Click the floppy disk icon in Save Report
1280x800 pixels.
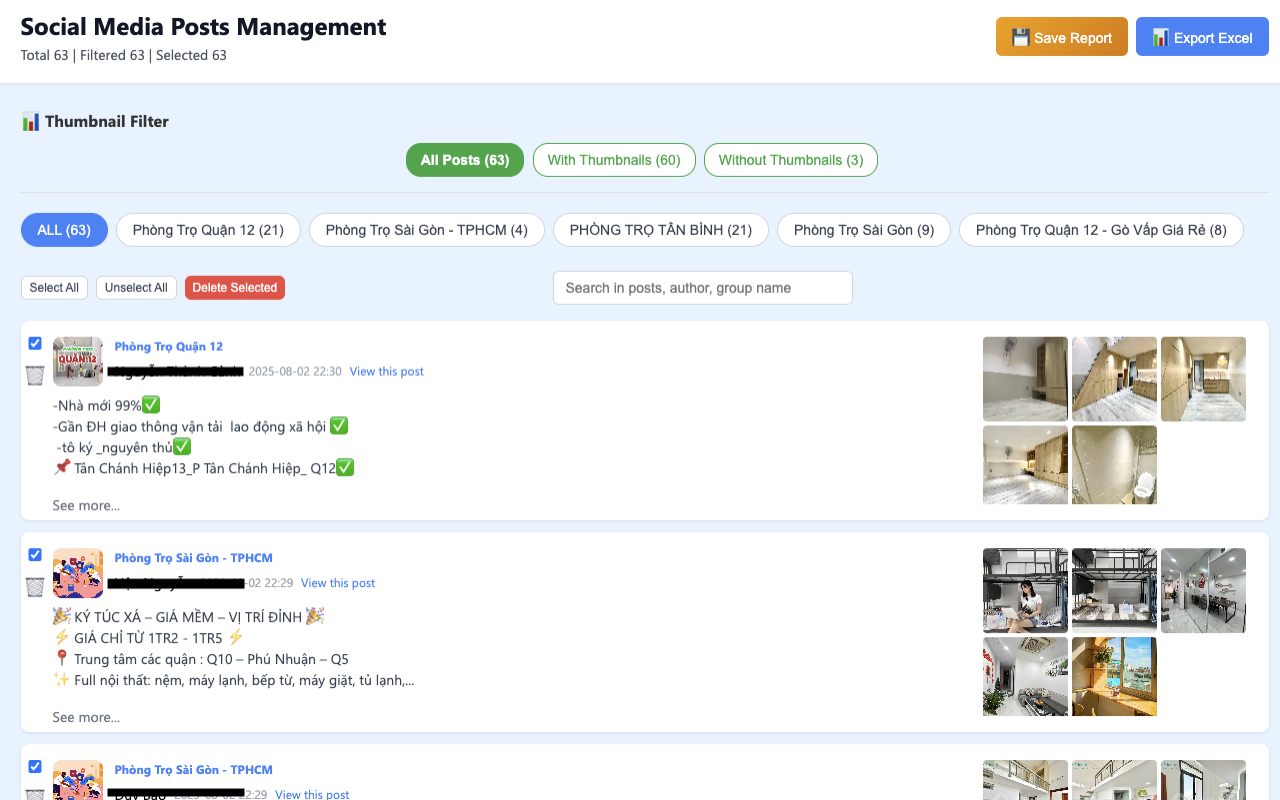pyautogui.click(x=1020, y=36)
